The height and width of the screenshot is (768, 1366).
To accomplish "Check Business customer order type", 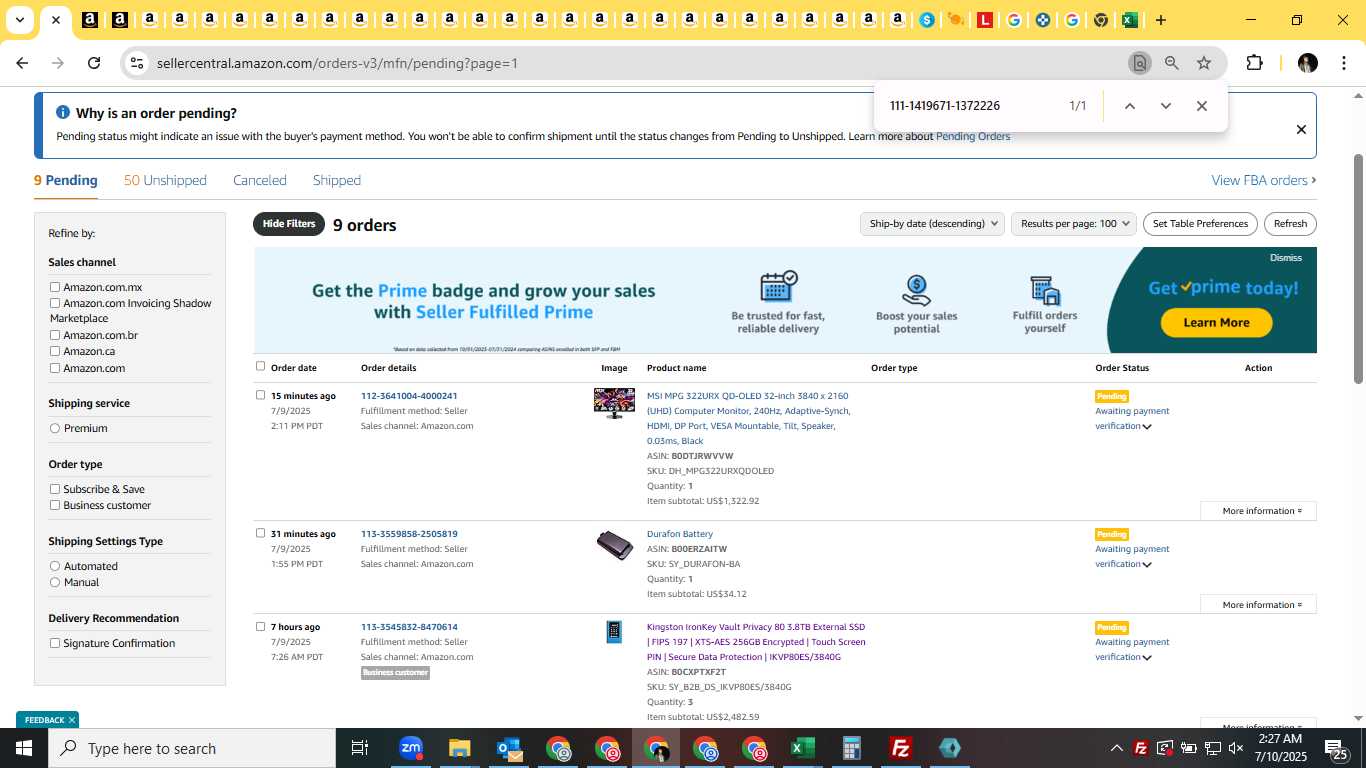I will [x=55, y=505].
